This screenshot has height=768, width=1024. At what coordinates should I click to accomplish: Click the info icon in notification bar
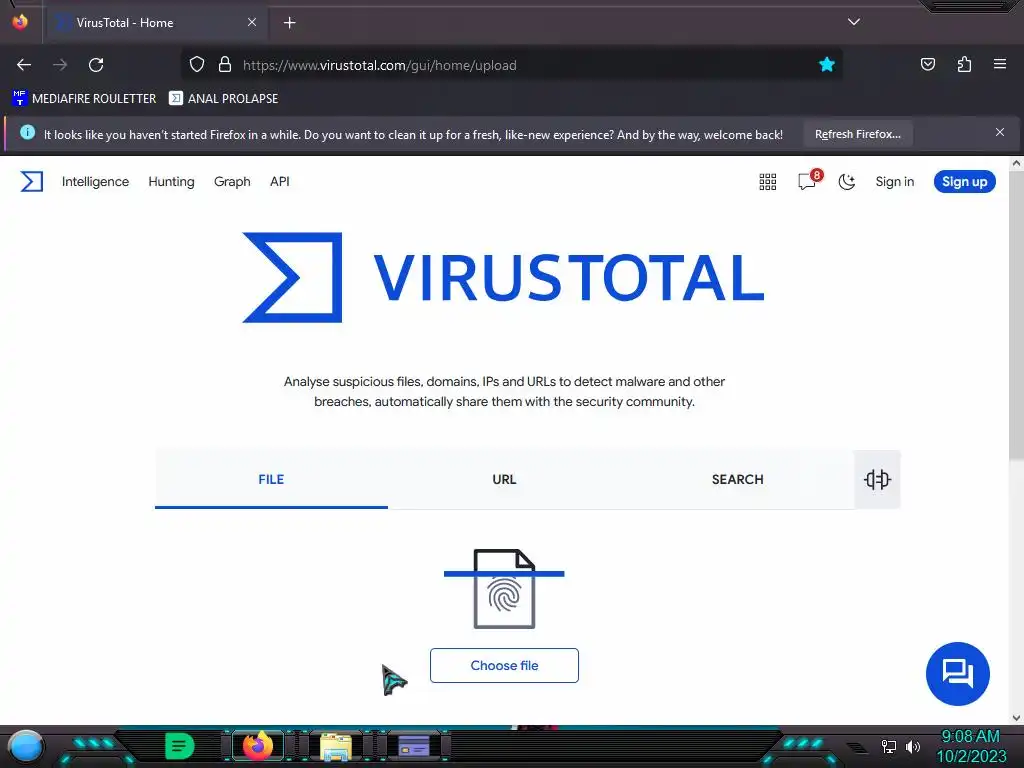27,132
